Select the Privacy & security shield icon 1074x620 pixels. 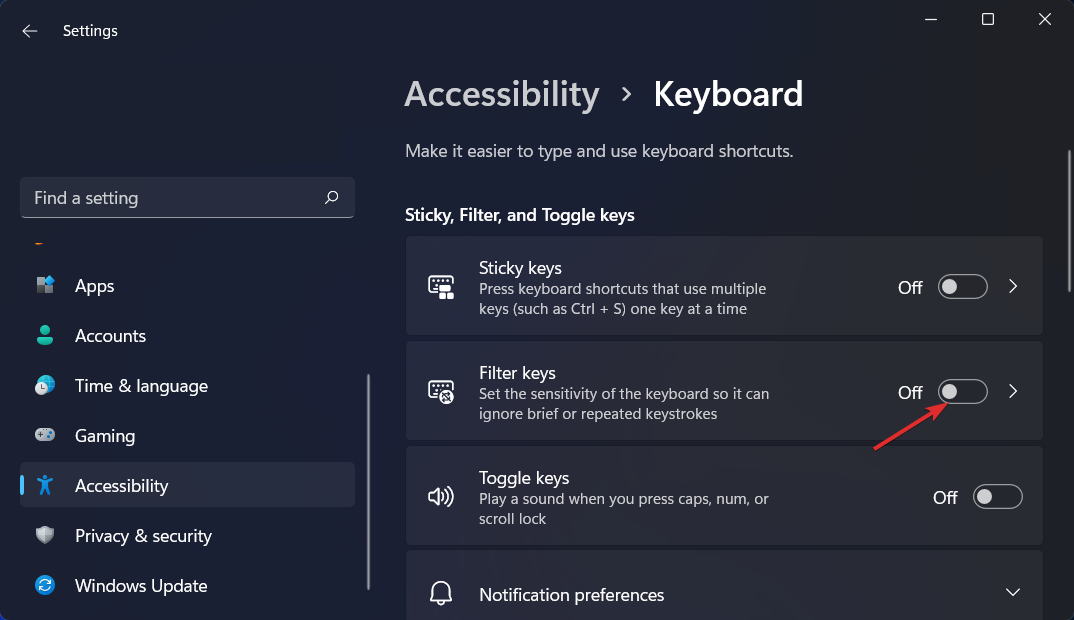pyautogui.click(x=45, y=536)
